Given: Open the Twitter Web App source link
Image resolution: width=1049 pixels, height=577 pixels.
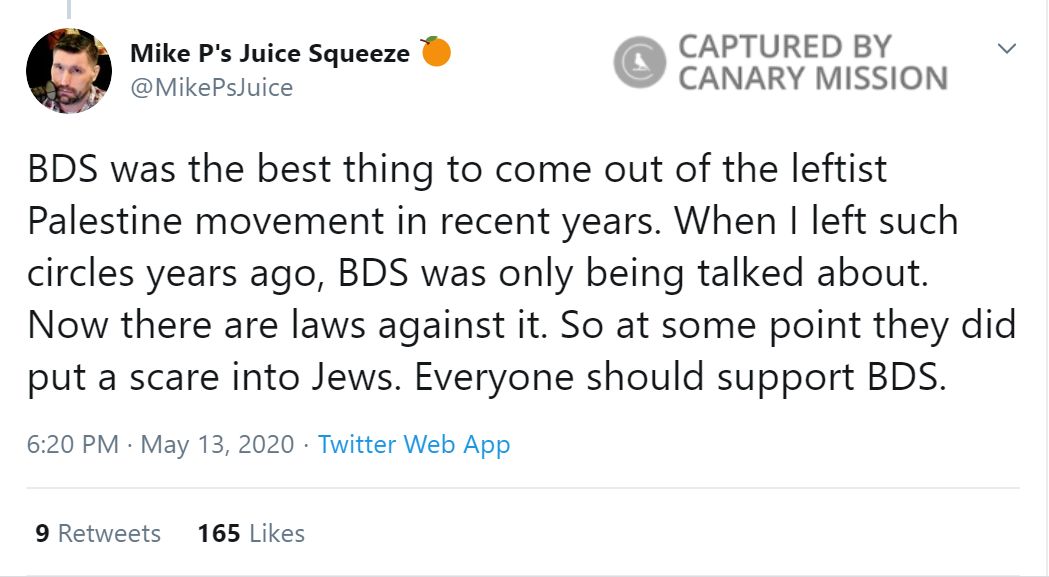Looking at the screenshot, I should 414,444.
